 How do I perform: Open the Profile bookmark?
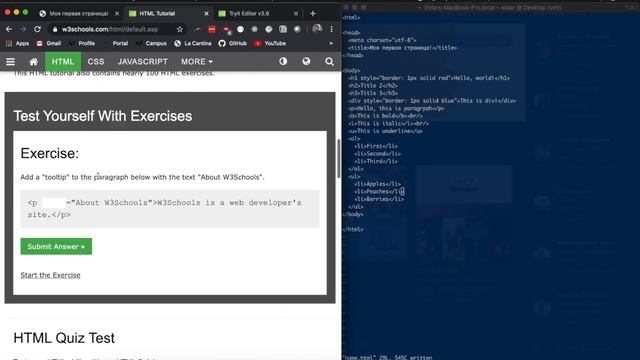[82, 43]
